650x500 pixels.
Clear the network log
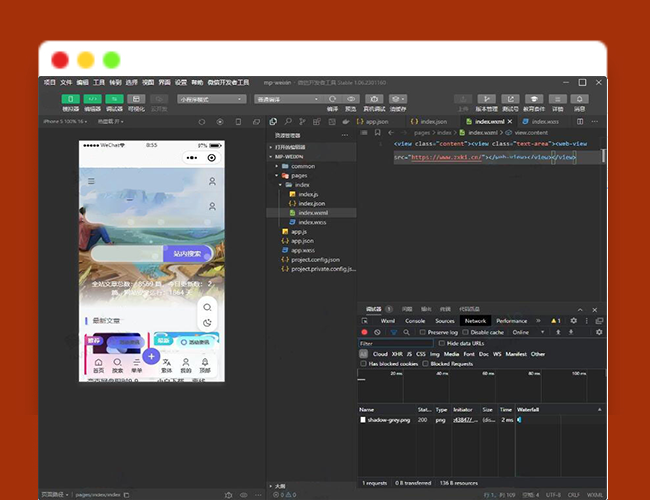click(x=377, y=332)
